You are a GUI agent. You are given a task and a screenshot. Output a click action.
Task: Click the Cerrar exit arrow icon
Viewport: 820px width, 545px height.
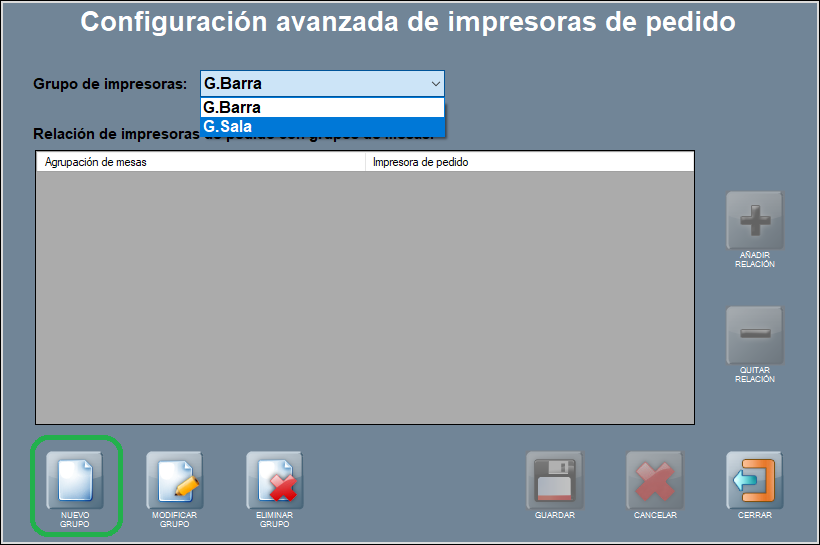pyautogui.click(x=754, y=479)
